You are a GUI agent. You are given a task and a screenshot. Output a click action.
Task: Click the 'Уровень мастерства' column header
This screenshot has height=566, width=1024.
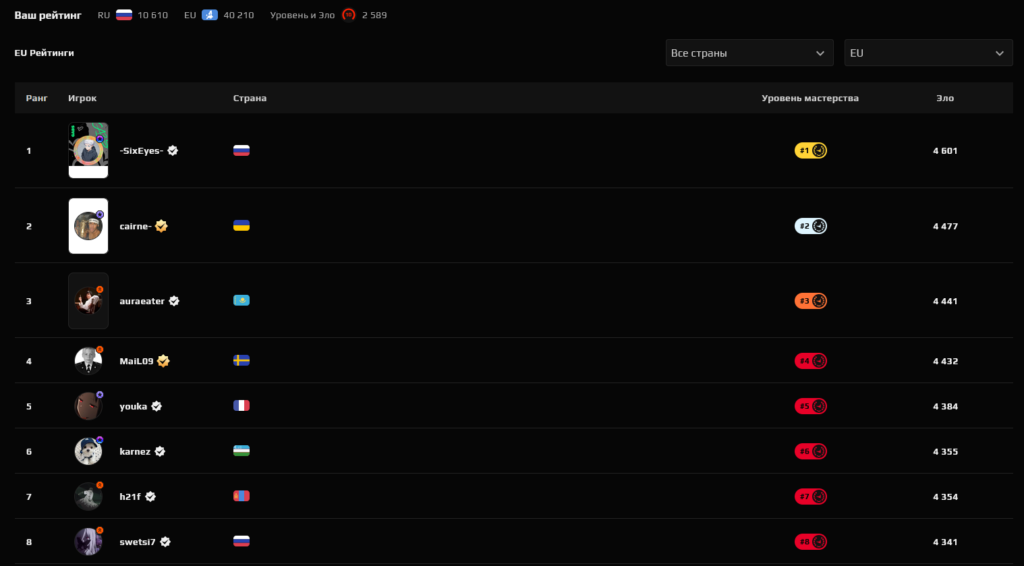[x=810, y=98]
